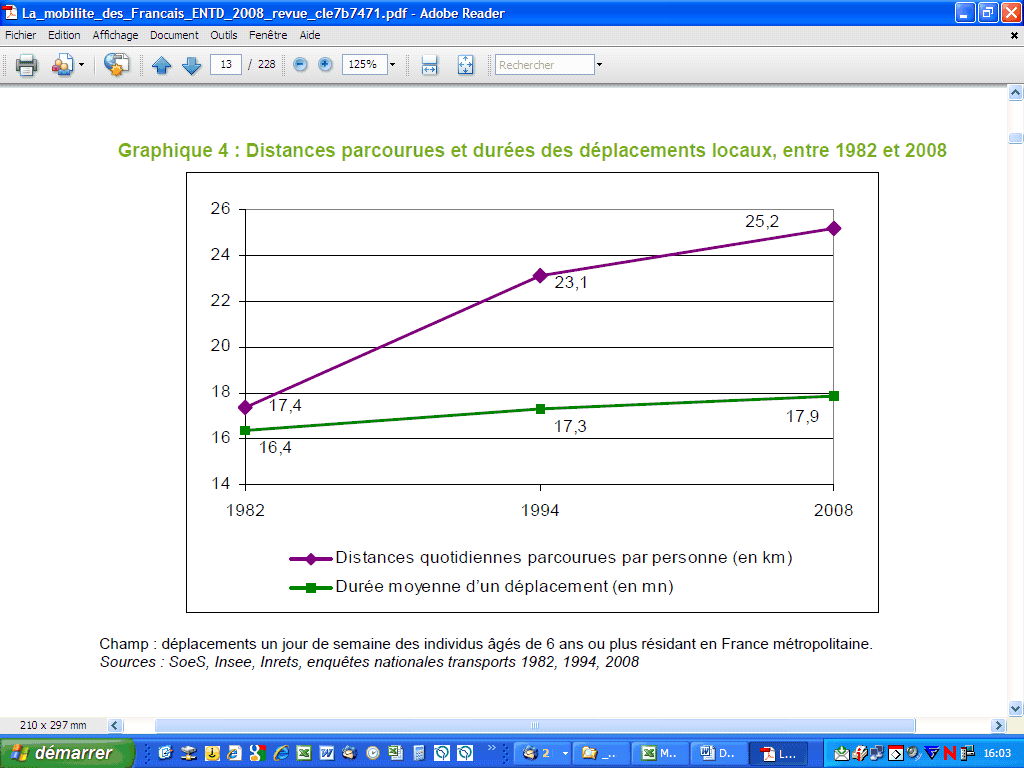This screenshot has height=768, width=1024.
Task: Click in the Rechercher search box
Action: pos(544,65)
